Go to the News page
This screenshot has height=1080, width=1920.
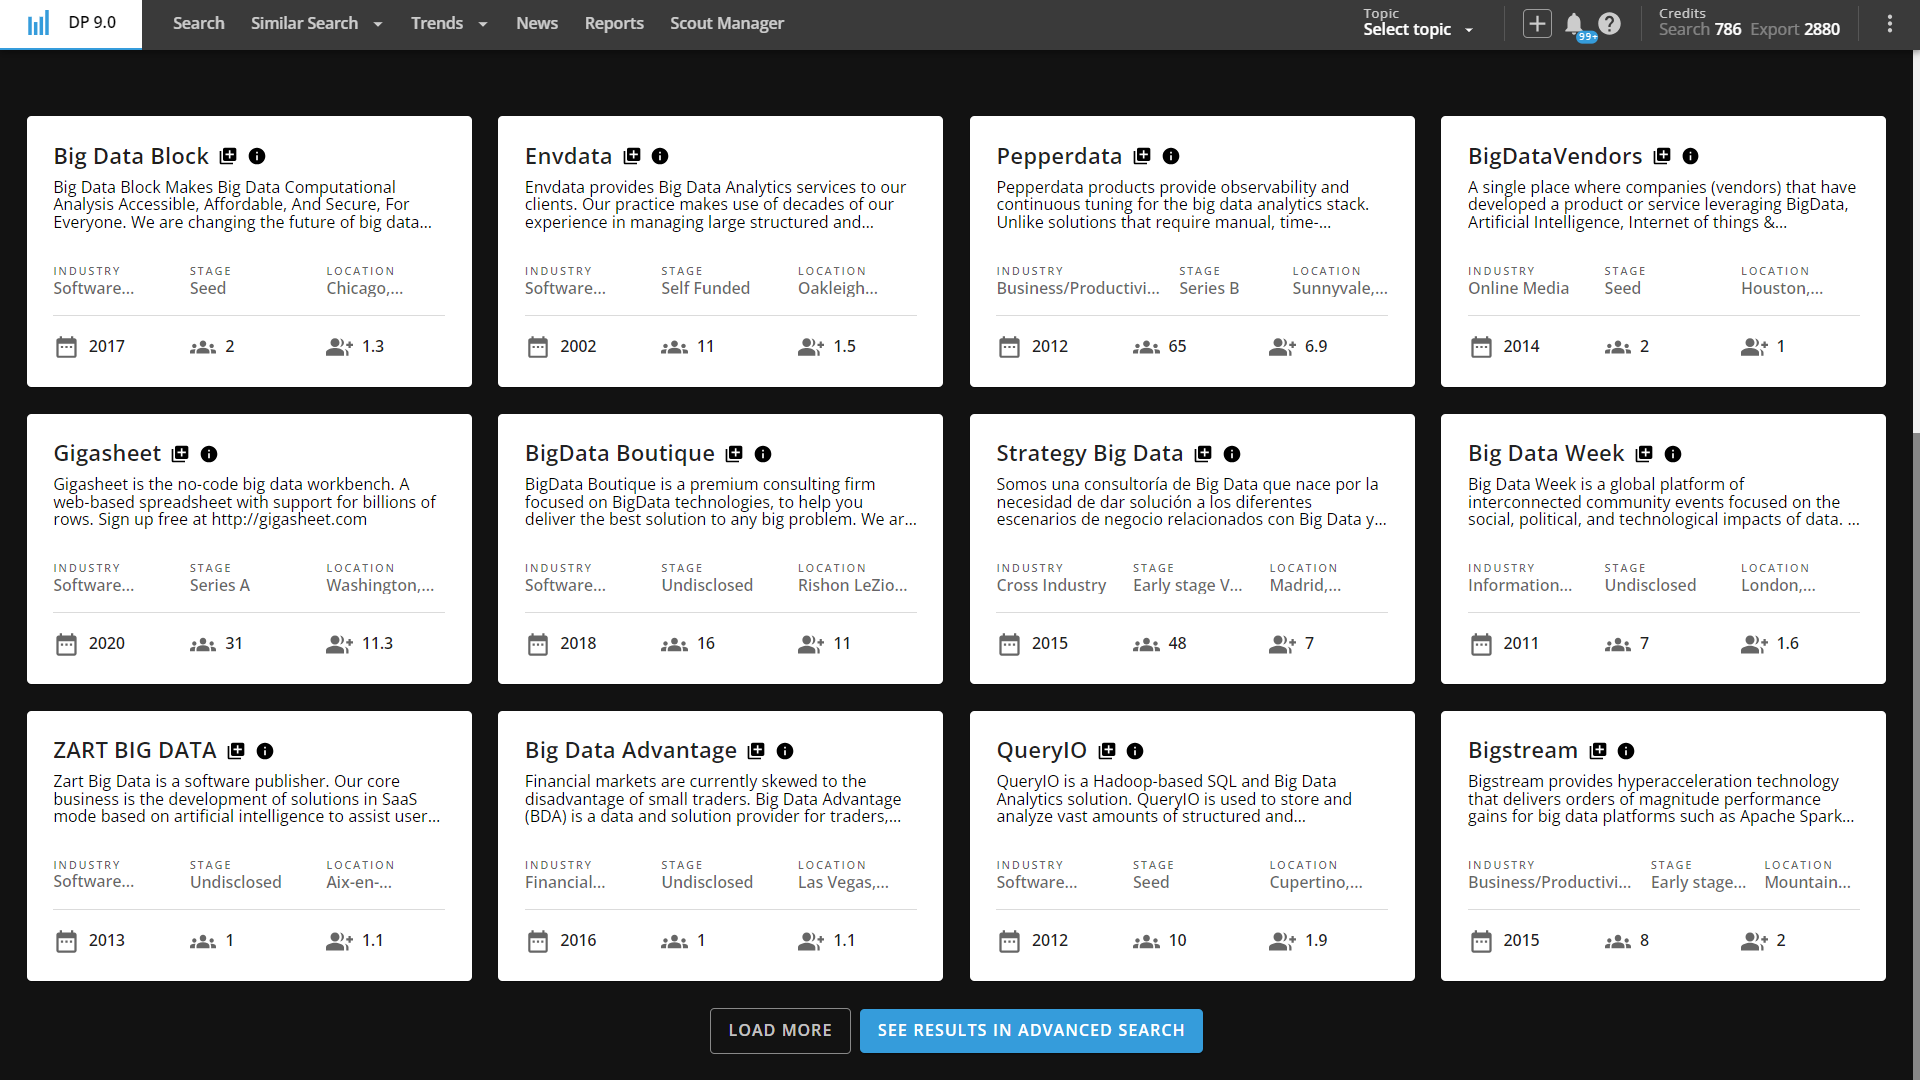pos(537,23)
